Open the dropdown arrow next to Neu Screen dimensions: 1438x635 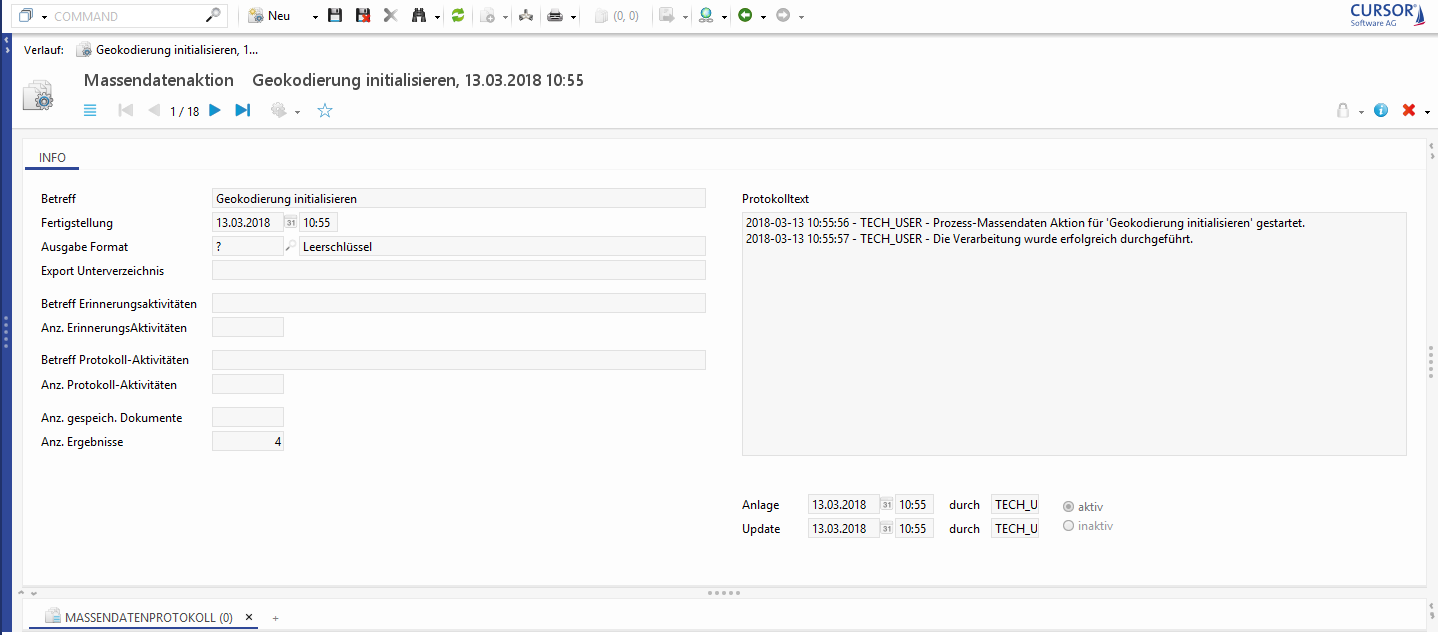click(x=315, y=17)
